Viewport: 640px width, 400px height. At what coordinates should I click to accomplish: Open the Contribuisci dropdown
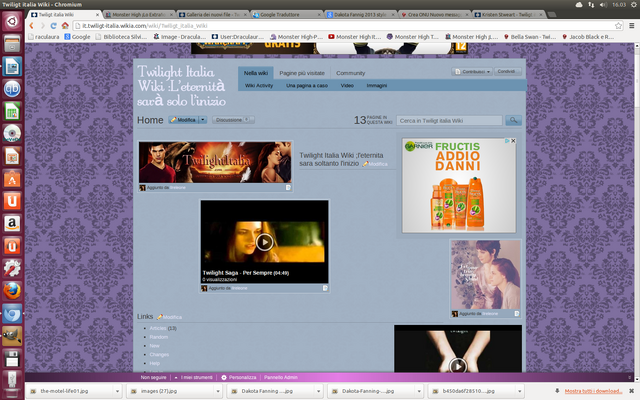pyautogui.click(x=472, y=71)
